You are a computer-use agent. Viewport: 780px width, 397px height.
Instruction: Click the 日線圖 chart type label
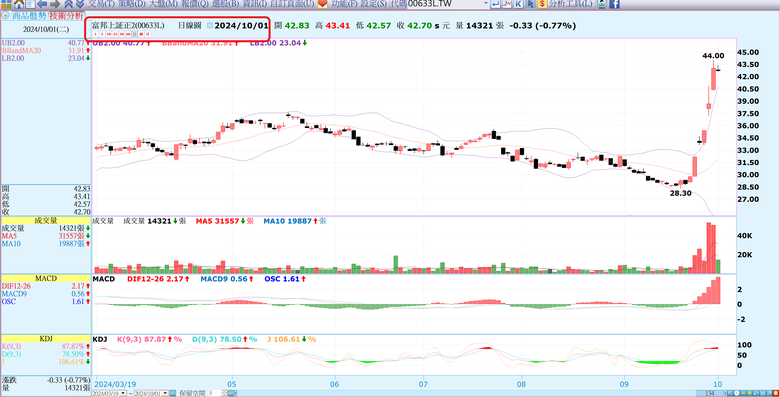tap(190, 25)
